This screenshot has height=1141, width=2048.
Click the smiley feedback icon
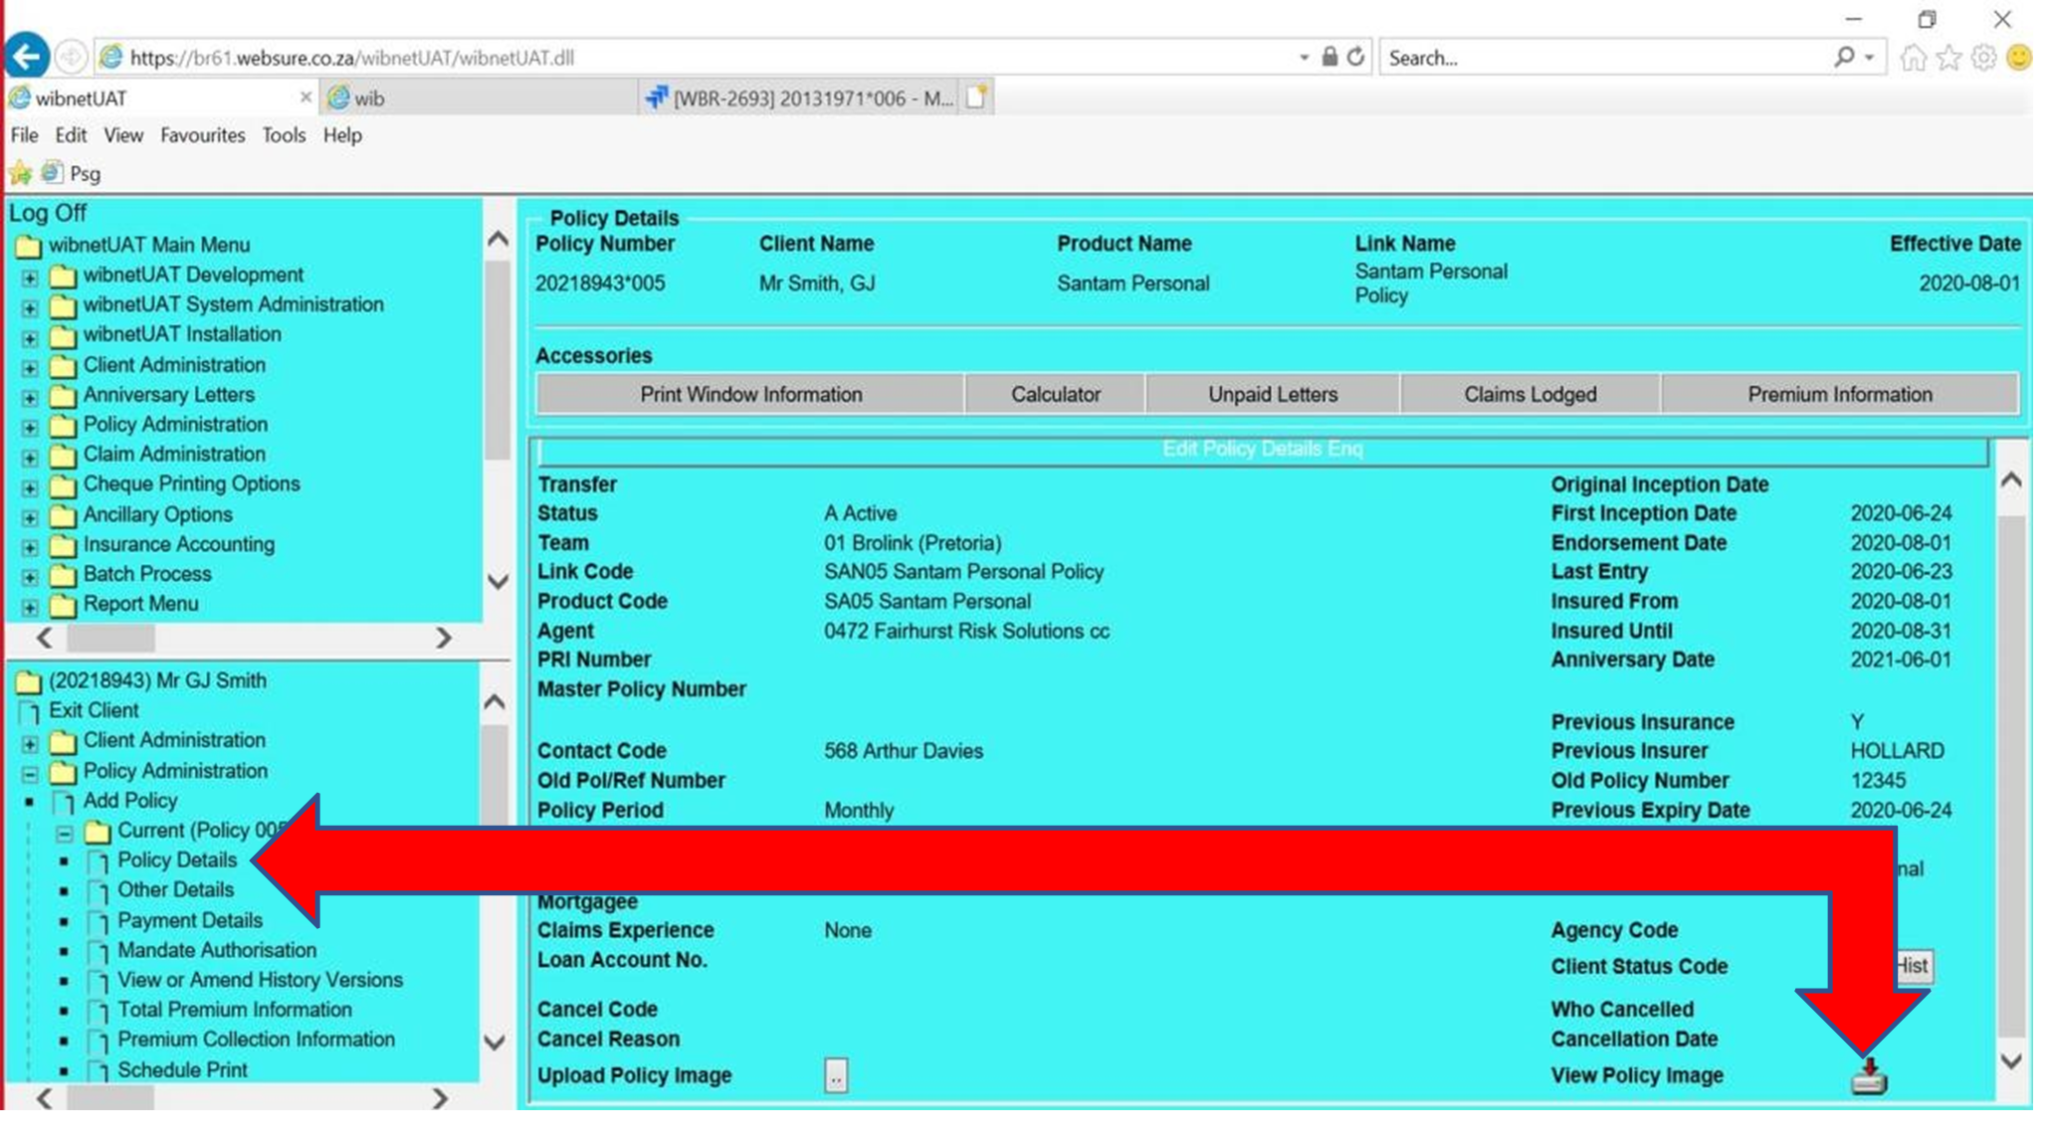coord(2019,57)
